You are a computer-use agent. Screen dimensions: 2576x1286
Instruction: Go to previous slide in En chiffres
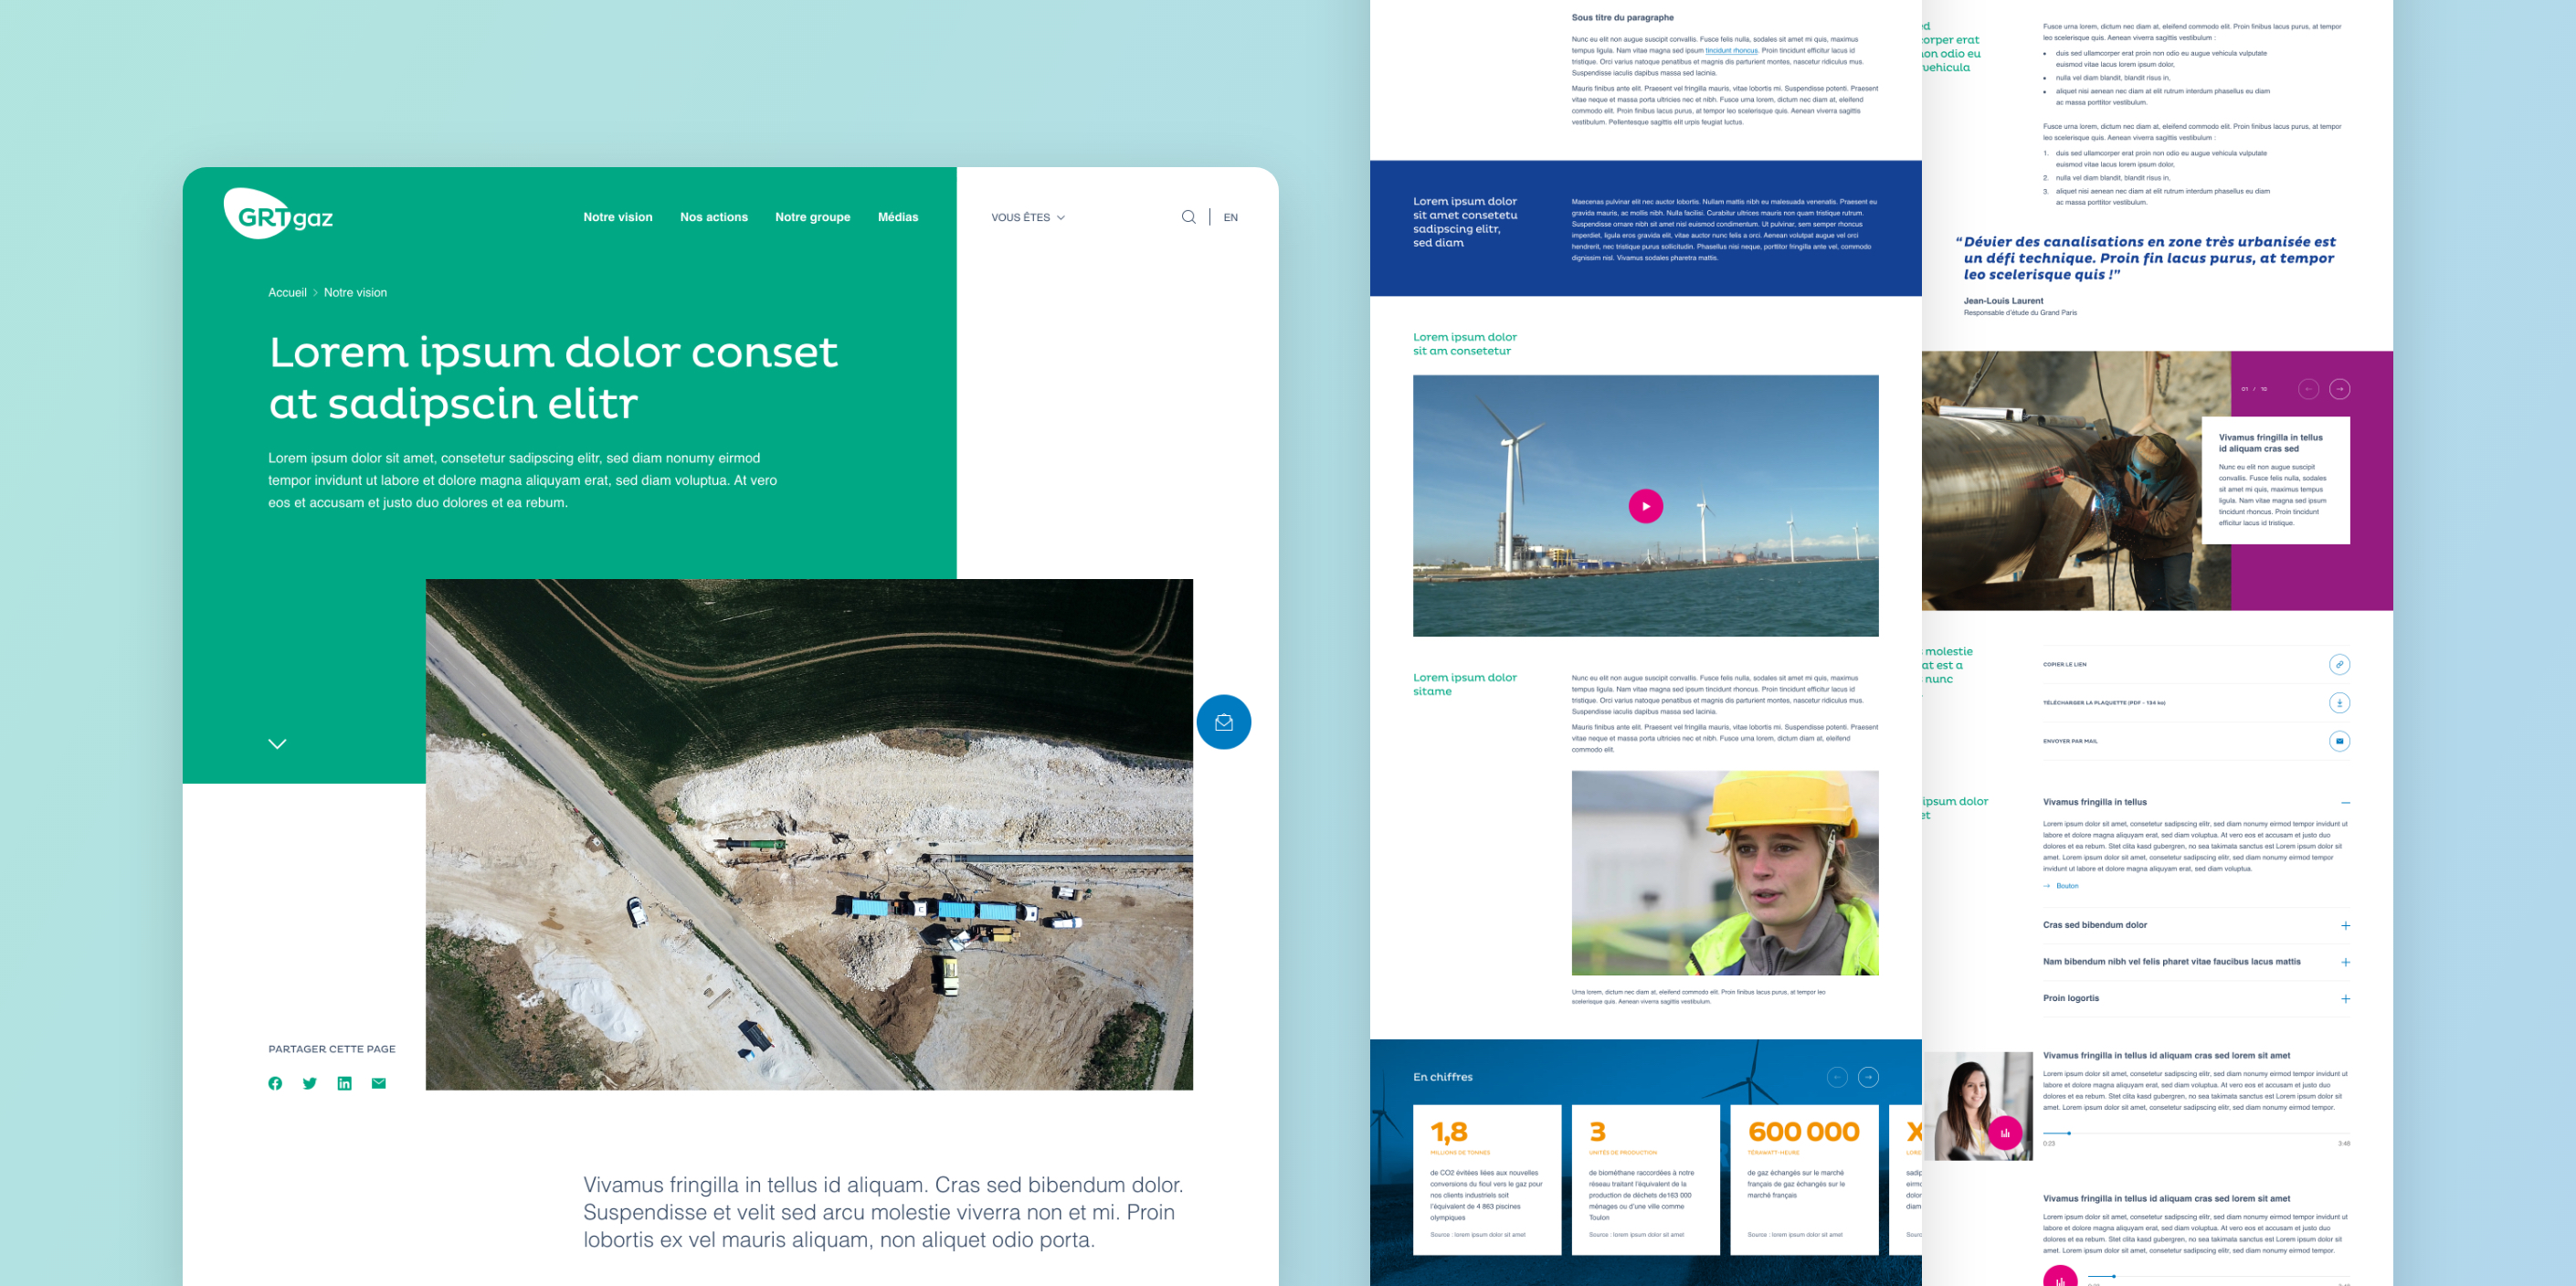point(1836,1077)
